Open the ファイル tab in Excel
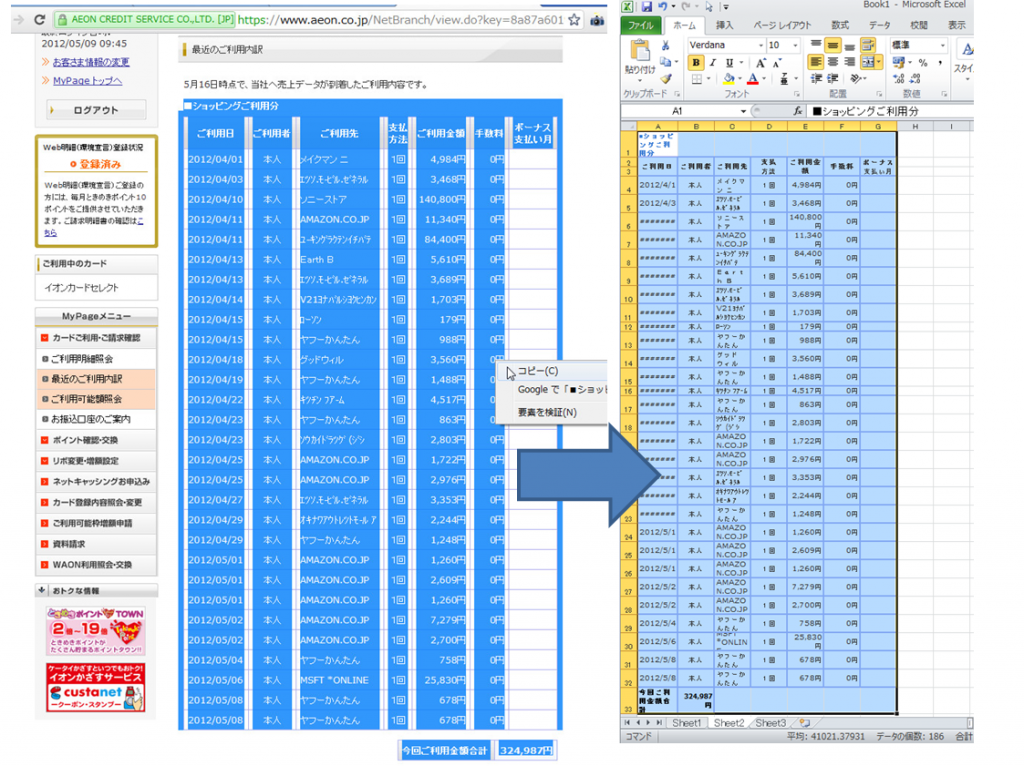1024x766 pixels. pos(641,25)
